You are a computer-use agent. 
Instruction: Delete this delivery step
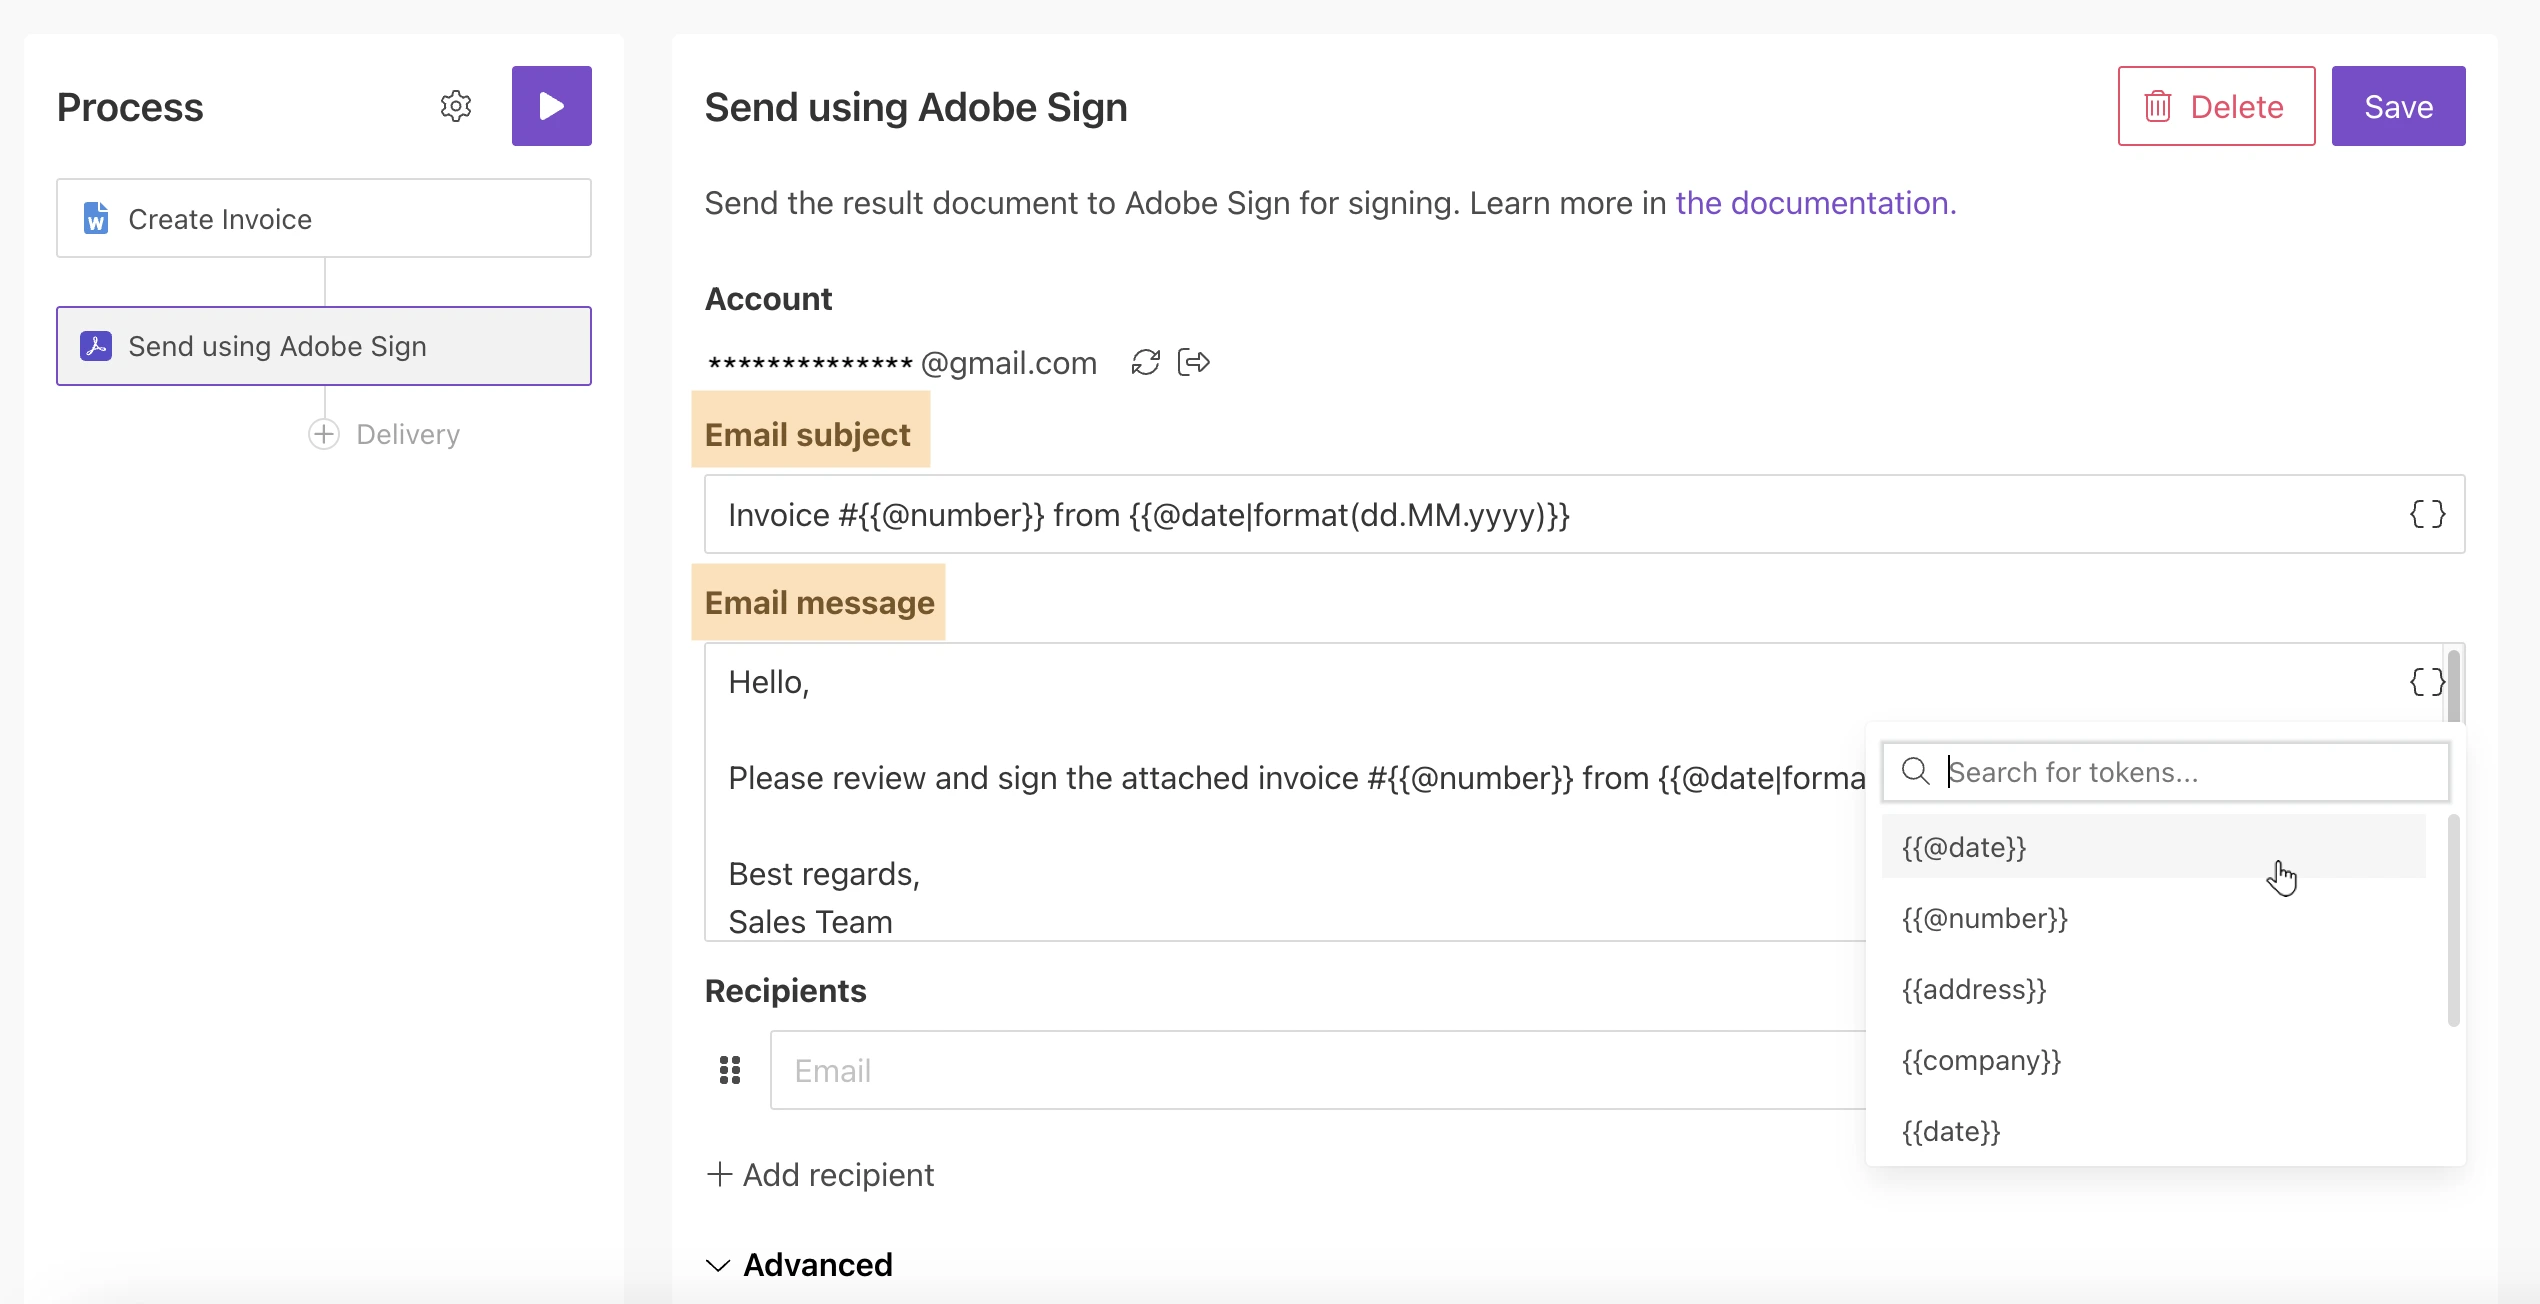point(2216,106)
